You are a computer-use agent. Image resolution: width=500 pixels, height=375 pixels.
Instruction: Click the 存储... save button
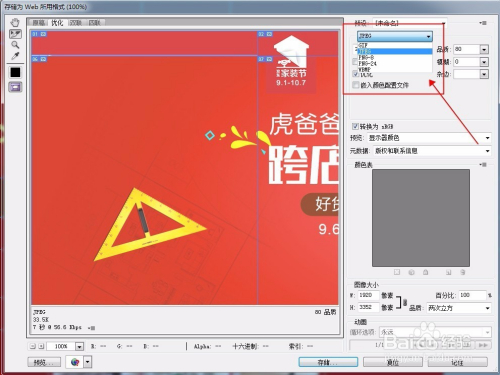328,362
